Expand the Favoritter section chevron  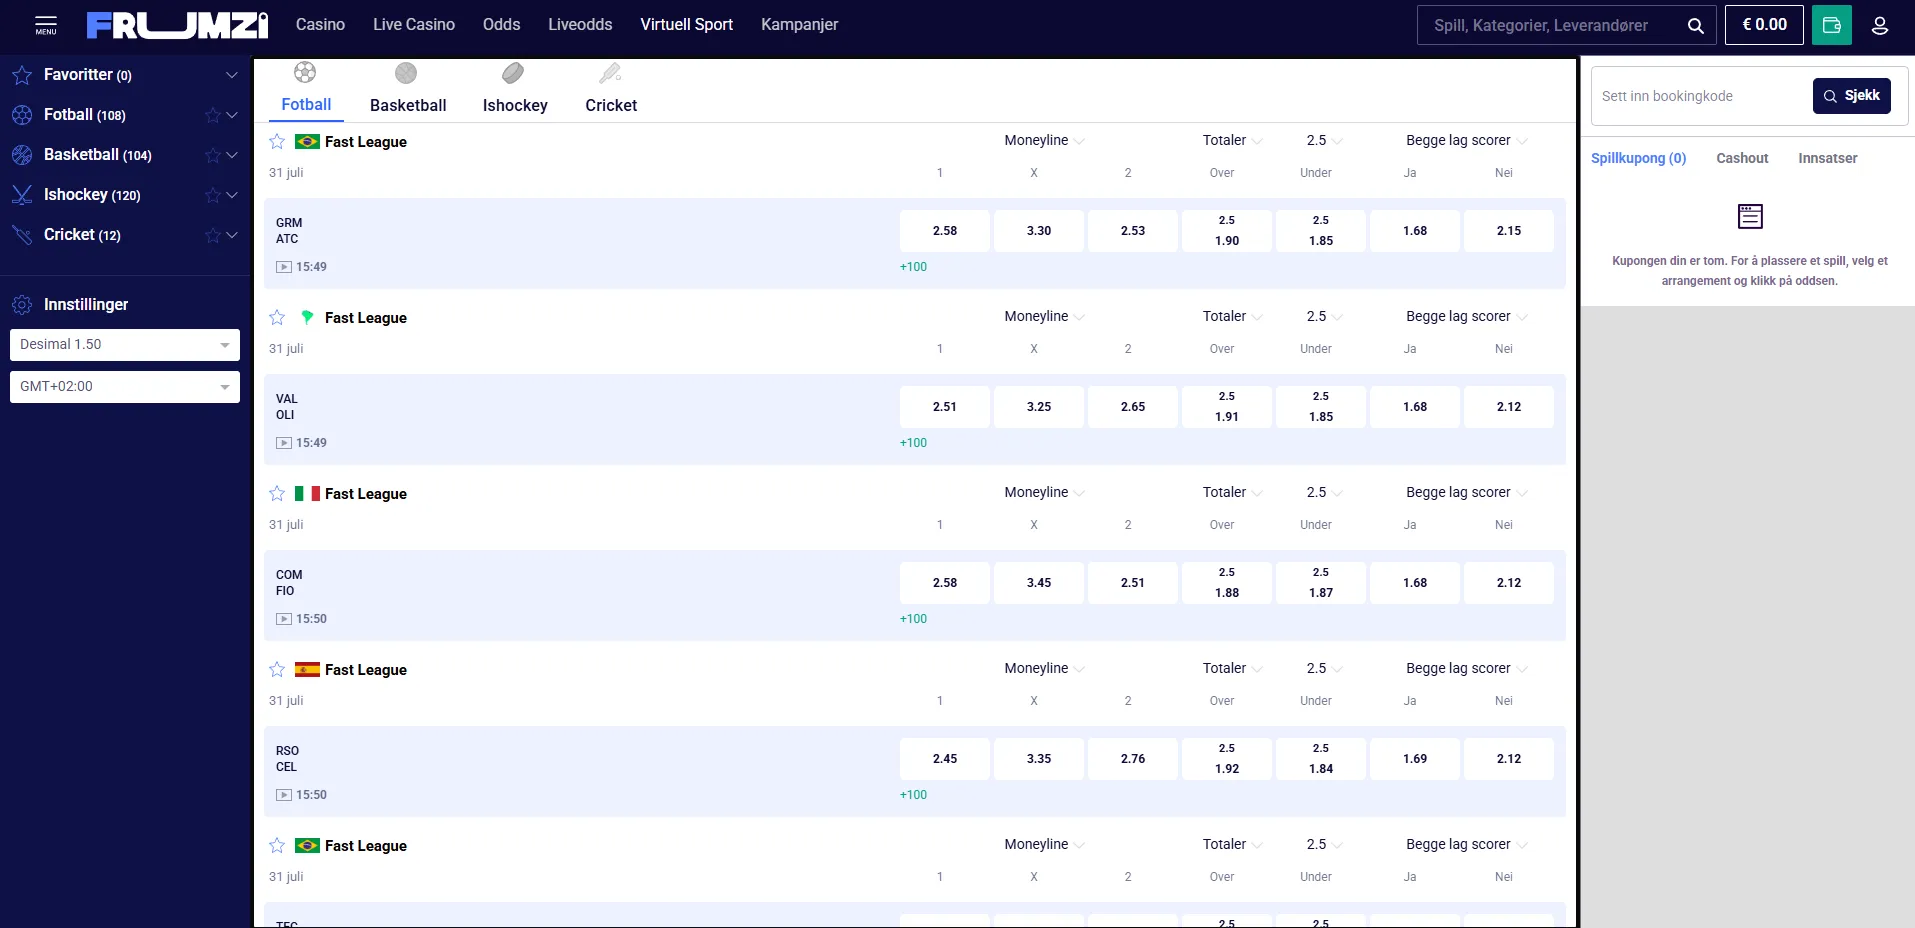(232, 75)
